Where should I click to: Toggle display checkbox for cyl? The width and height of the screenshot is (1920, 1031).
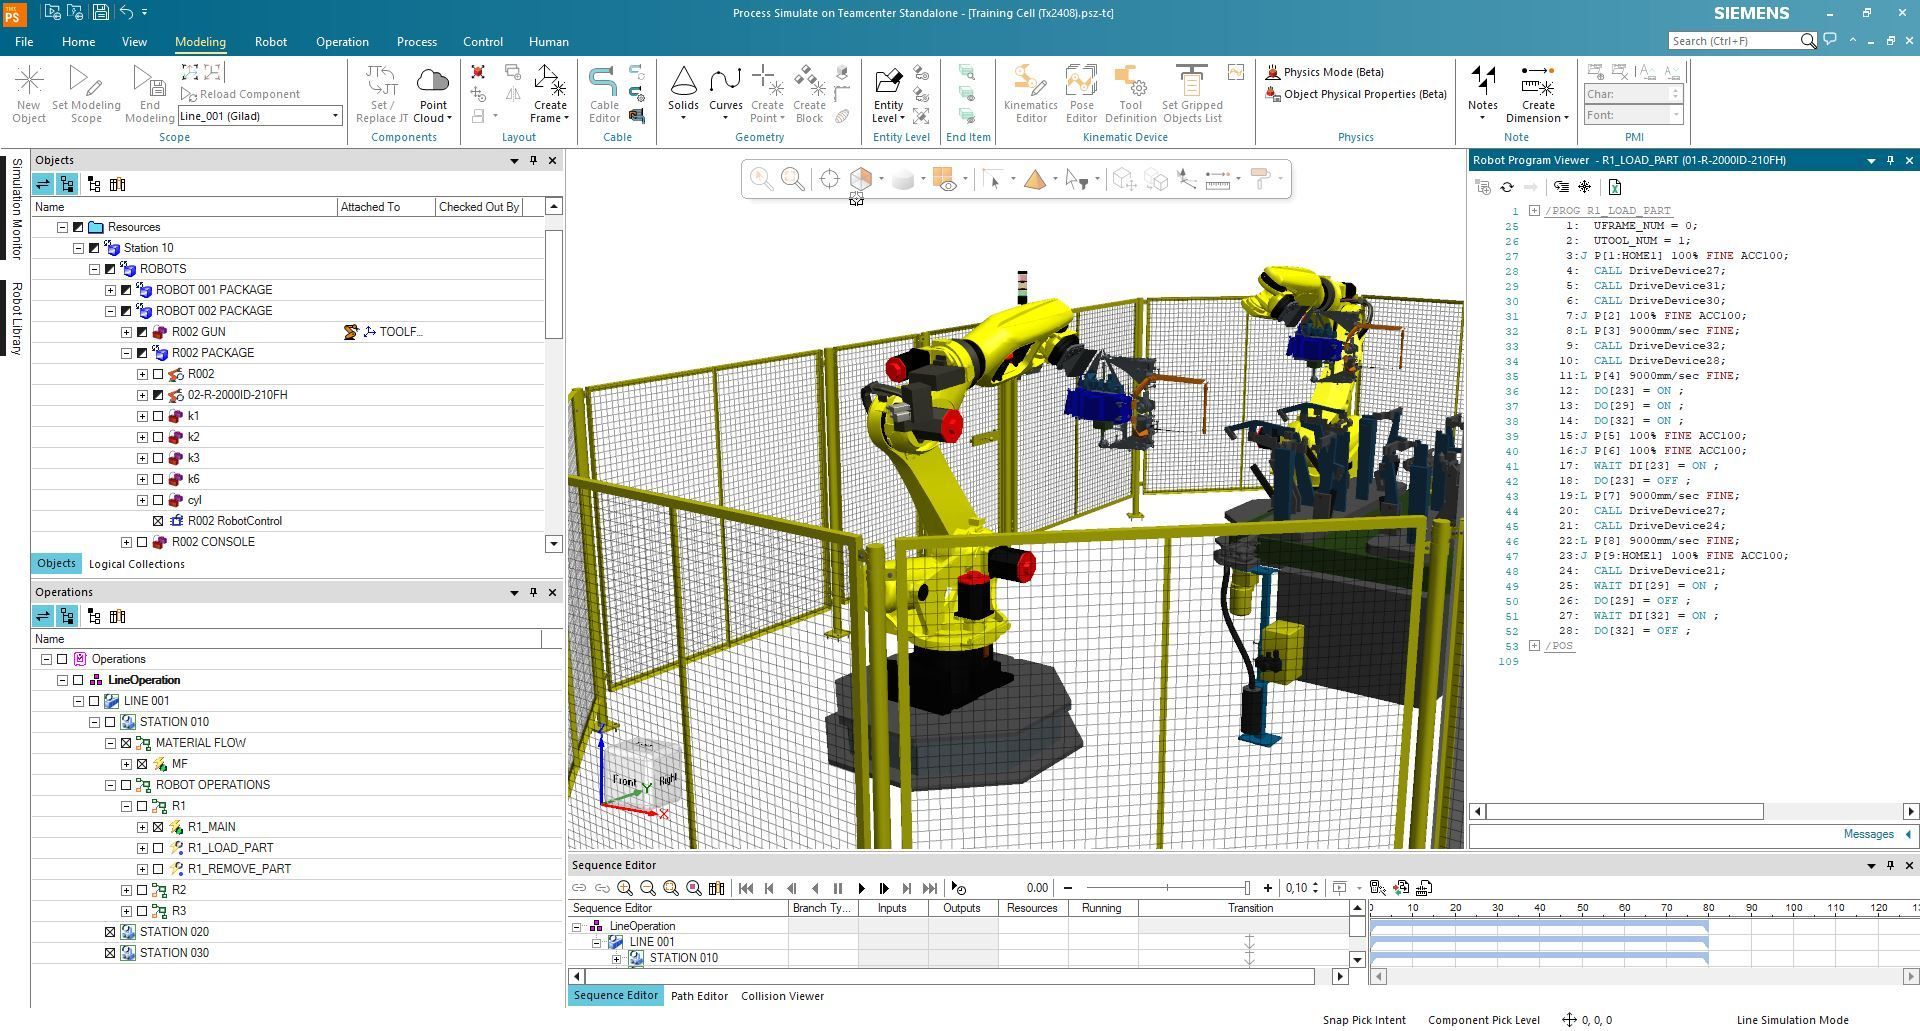tap(158, 500)
